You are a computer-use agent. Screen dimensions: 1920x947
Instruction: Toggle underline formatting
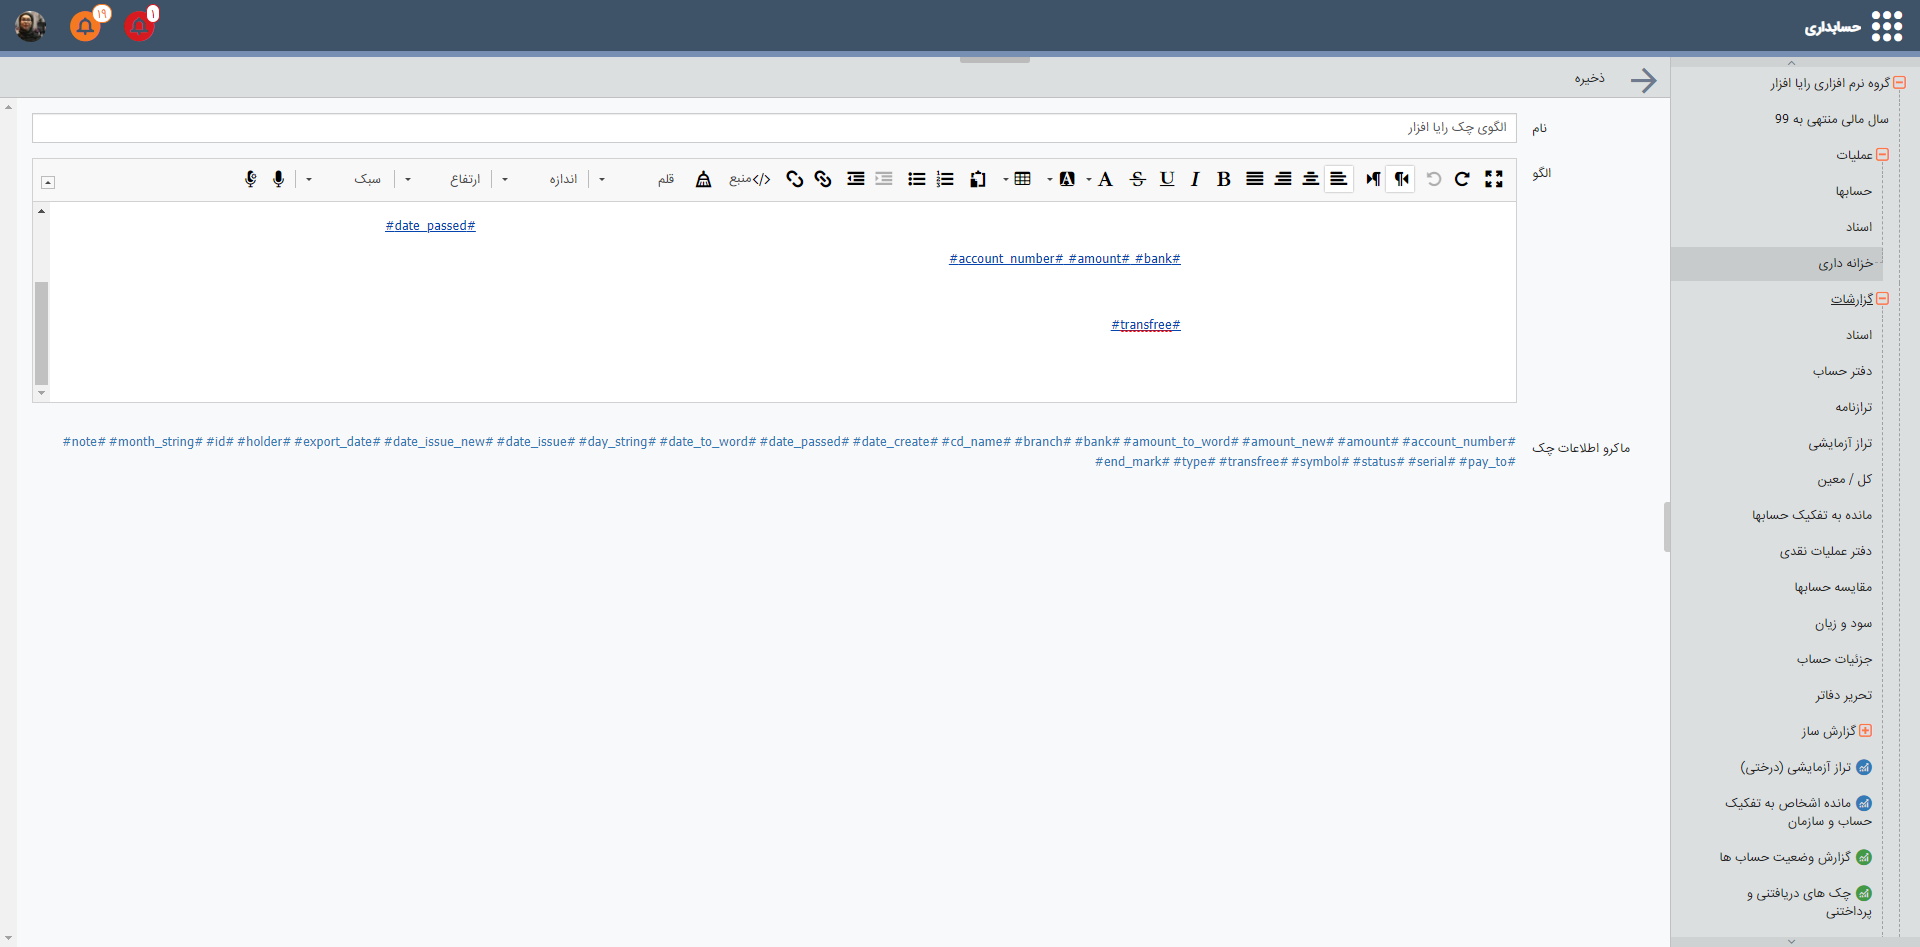coord(1167,179)
